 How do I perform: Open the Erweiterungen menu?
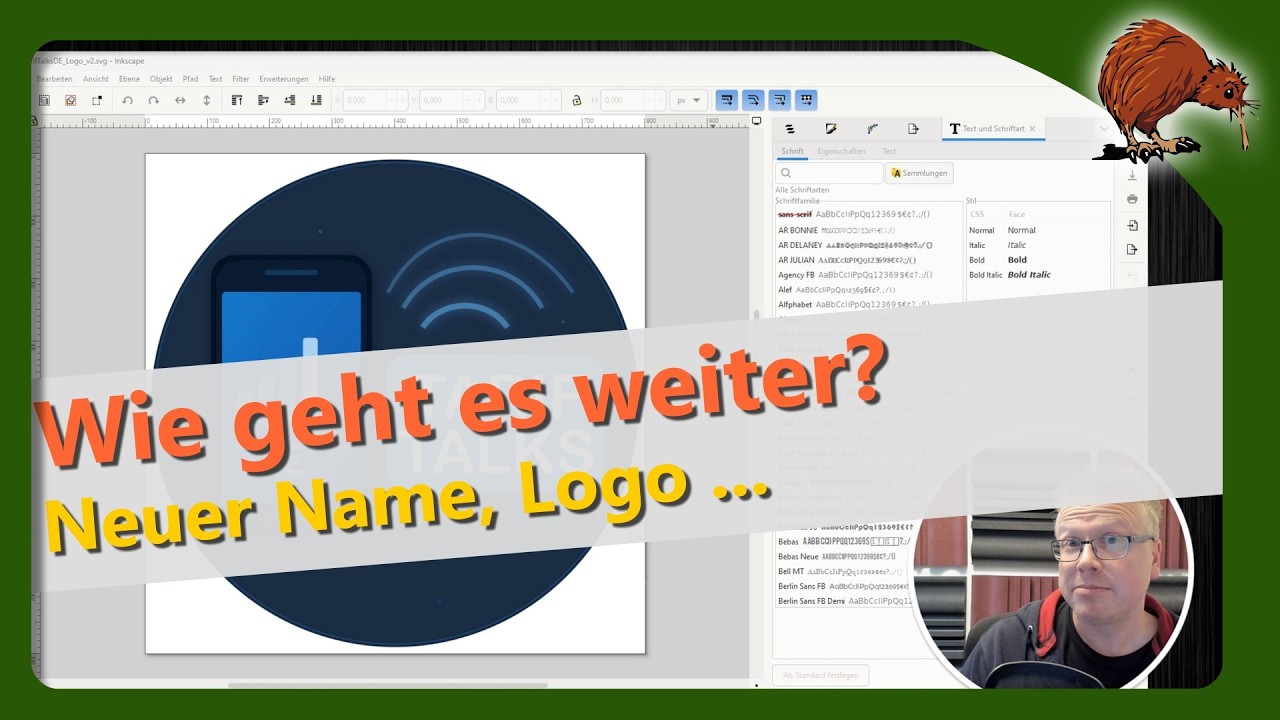(284, 79)
